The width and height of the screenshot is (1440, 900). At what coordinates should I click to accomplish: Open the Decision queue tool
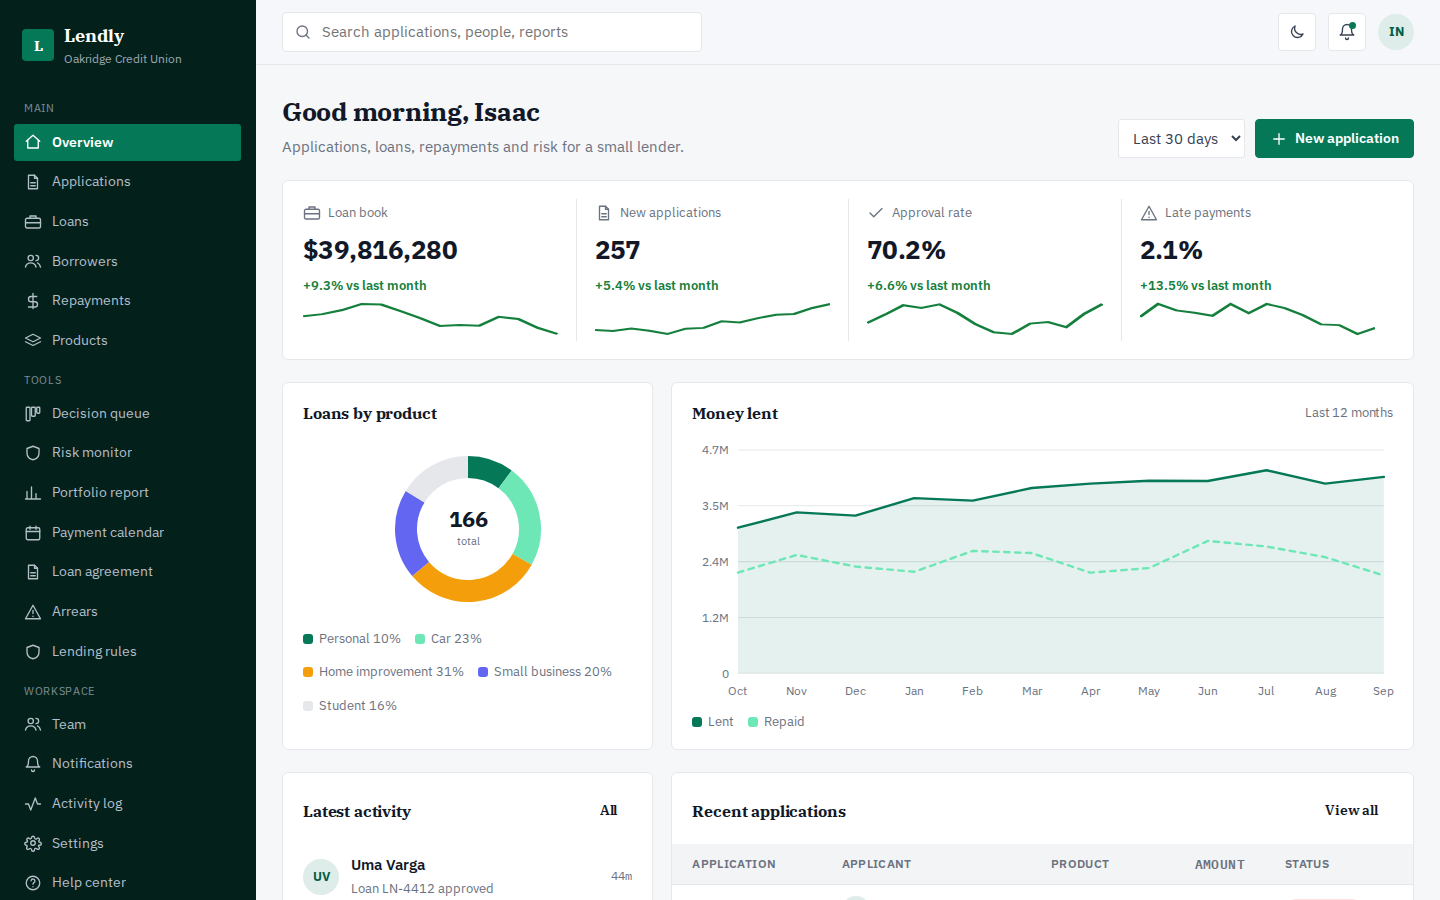(x=127, y=413)
